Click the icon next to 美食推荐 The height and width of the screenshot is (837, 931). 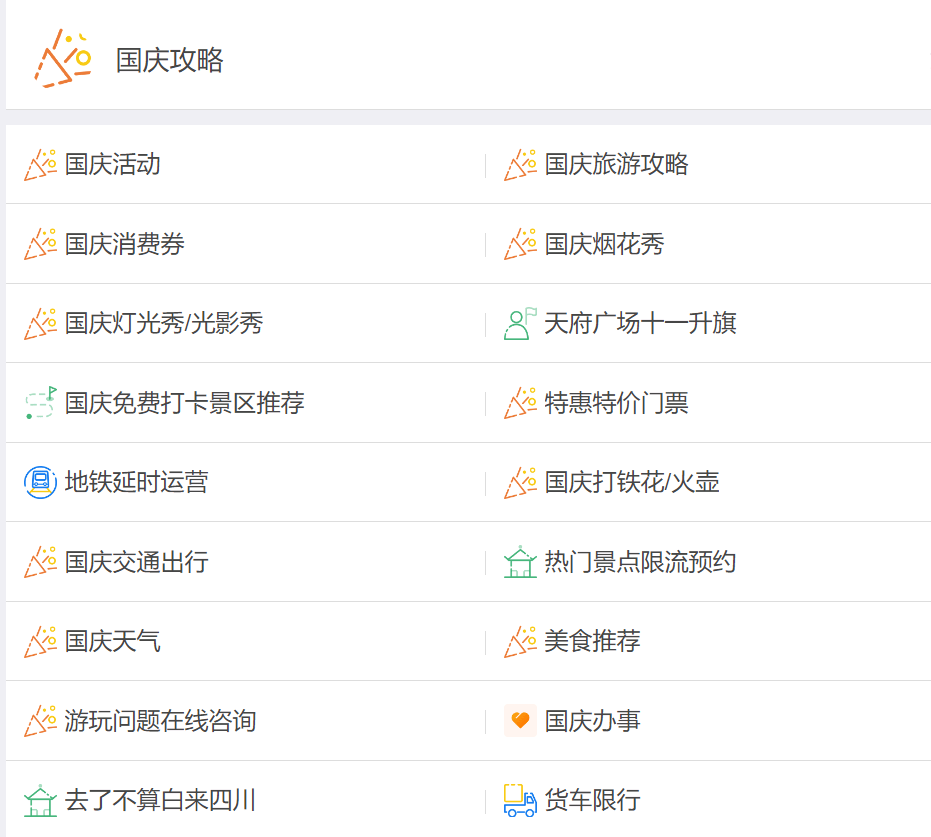(520, 642)
